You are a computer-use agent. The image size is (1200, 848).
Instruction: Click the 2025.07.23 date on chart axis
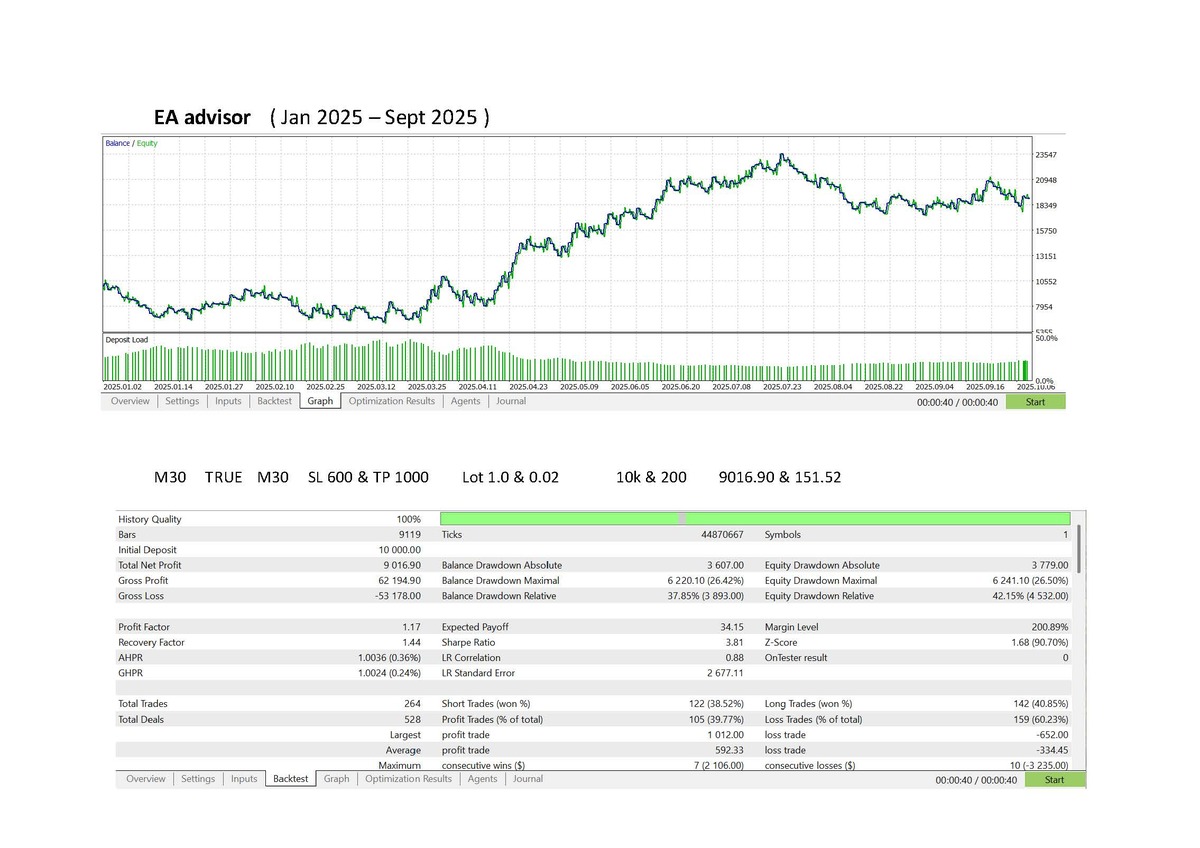point(782,386)
